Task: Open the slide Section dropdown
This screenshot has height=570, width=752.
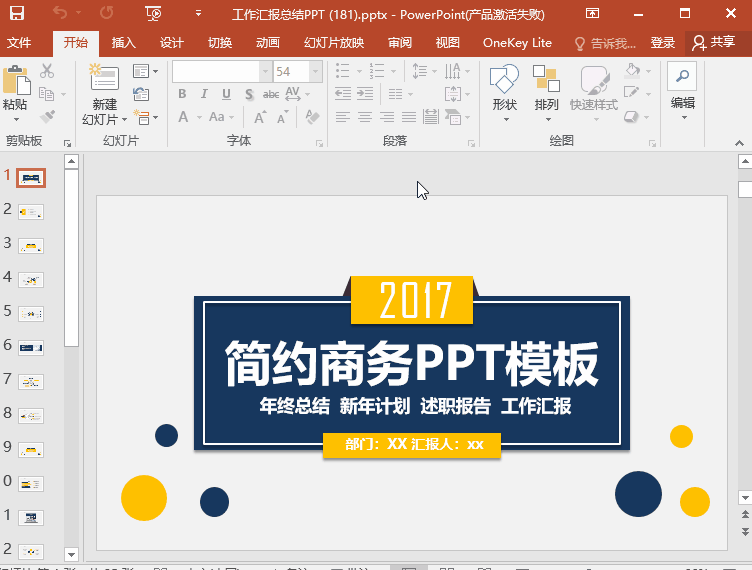Action: [145, 116]
